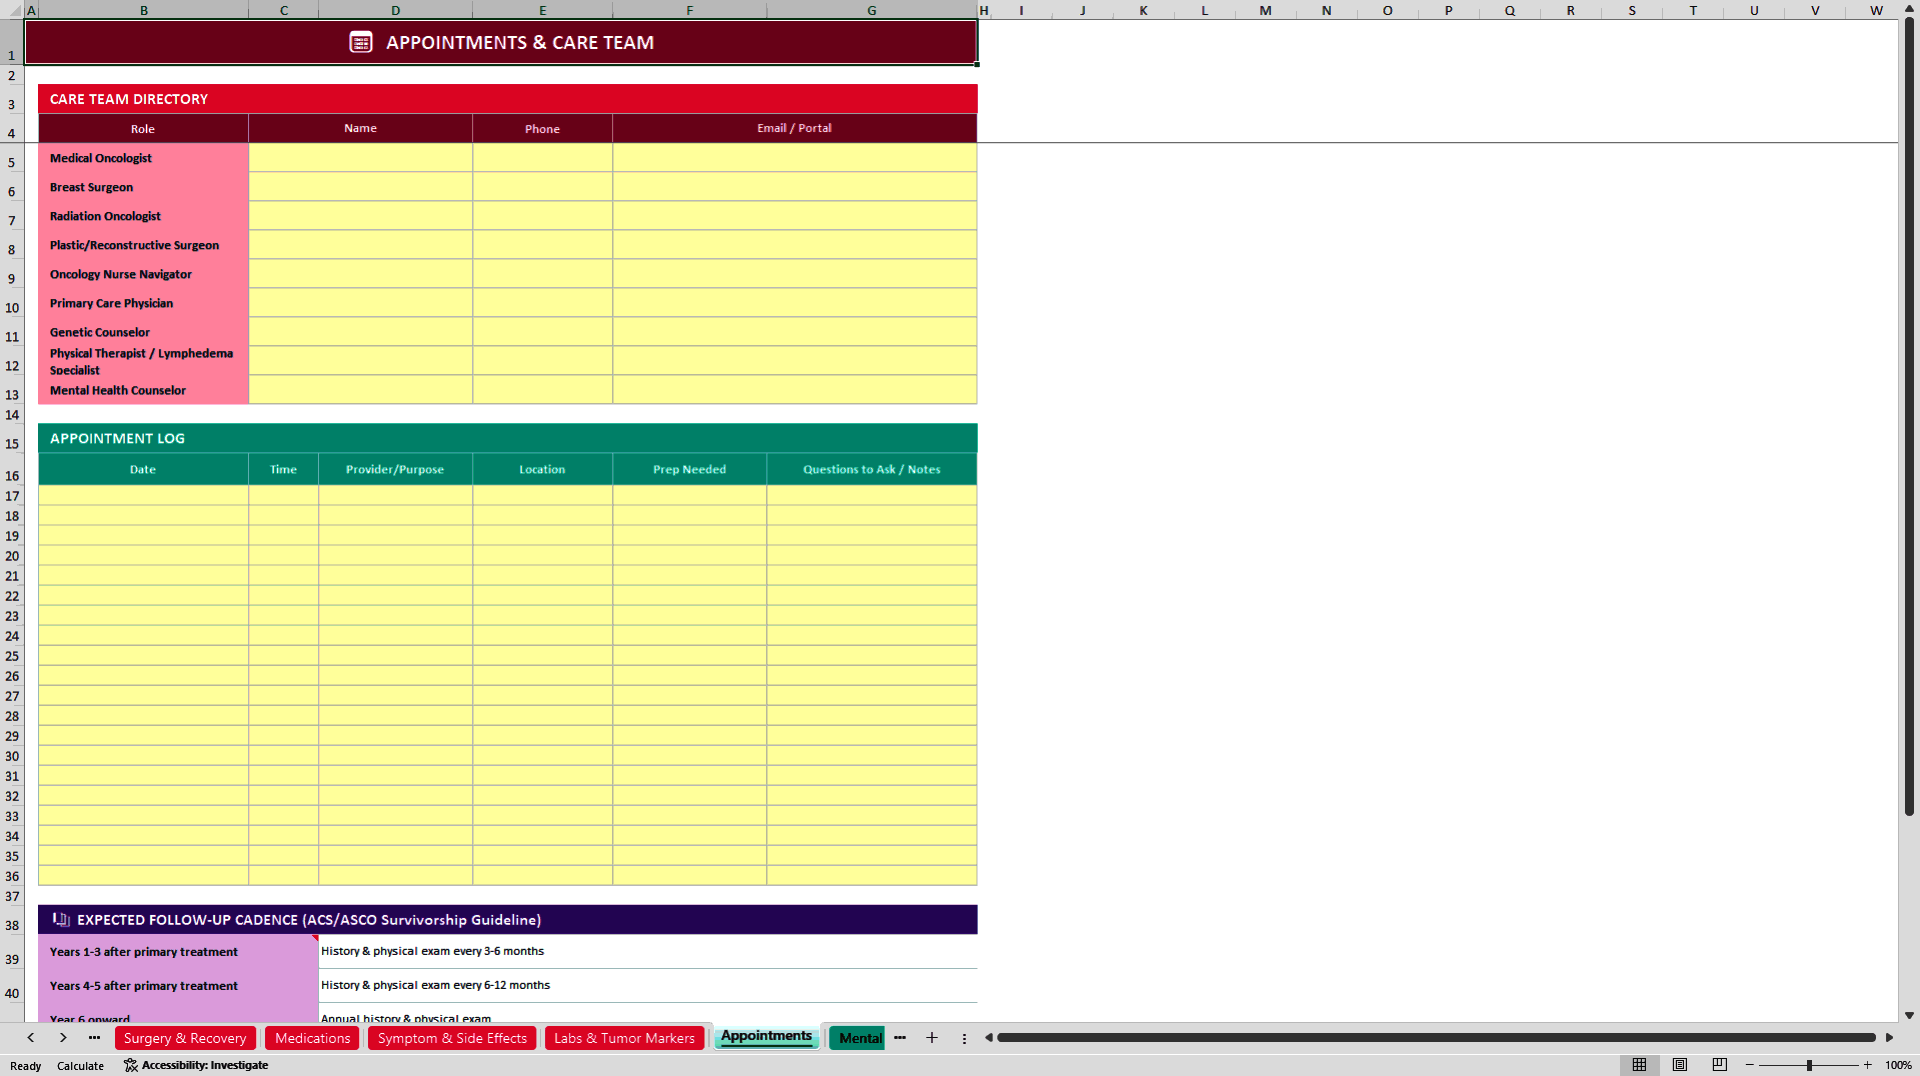Show hidden sheets left of Surgery & Recovery
The width and height of the screenshot is (1920, 1076).
click(94, 1038)
